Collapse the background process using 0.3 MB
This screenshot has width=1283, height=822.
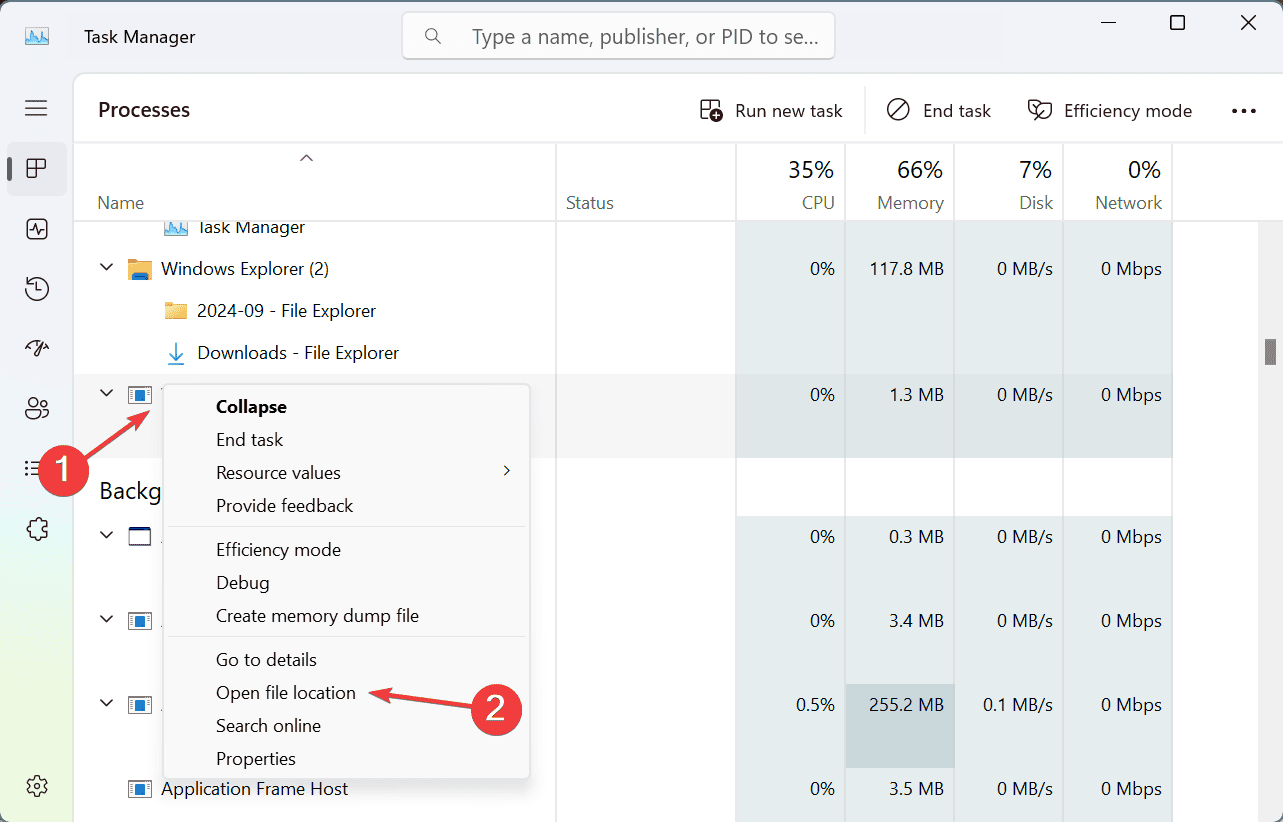pyautogui.click(x=106, y=536)
